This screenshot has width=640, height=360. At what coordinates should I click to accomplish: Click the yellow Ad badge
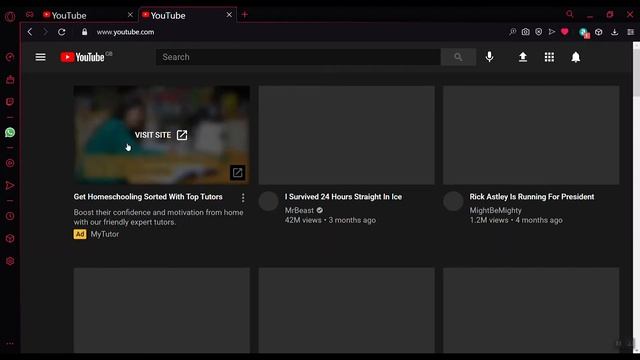(x=80, y=234)
